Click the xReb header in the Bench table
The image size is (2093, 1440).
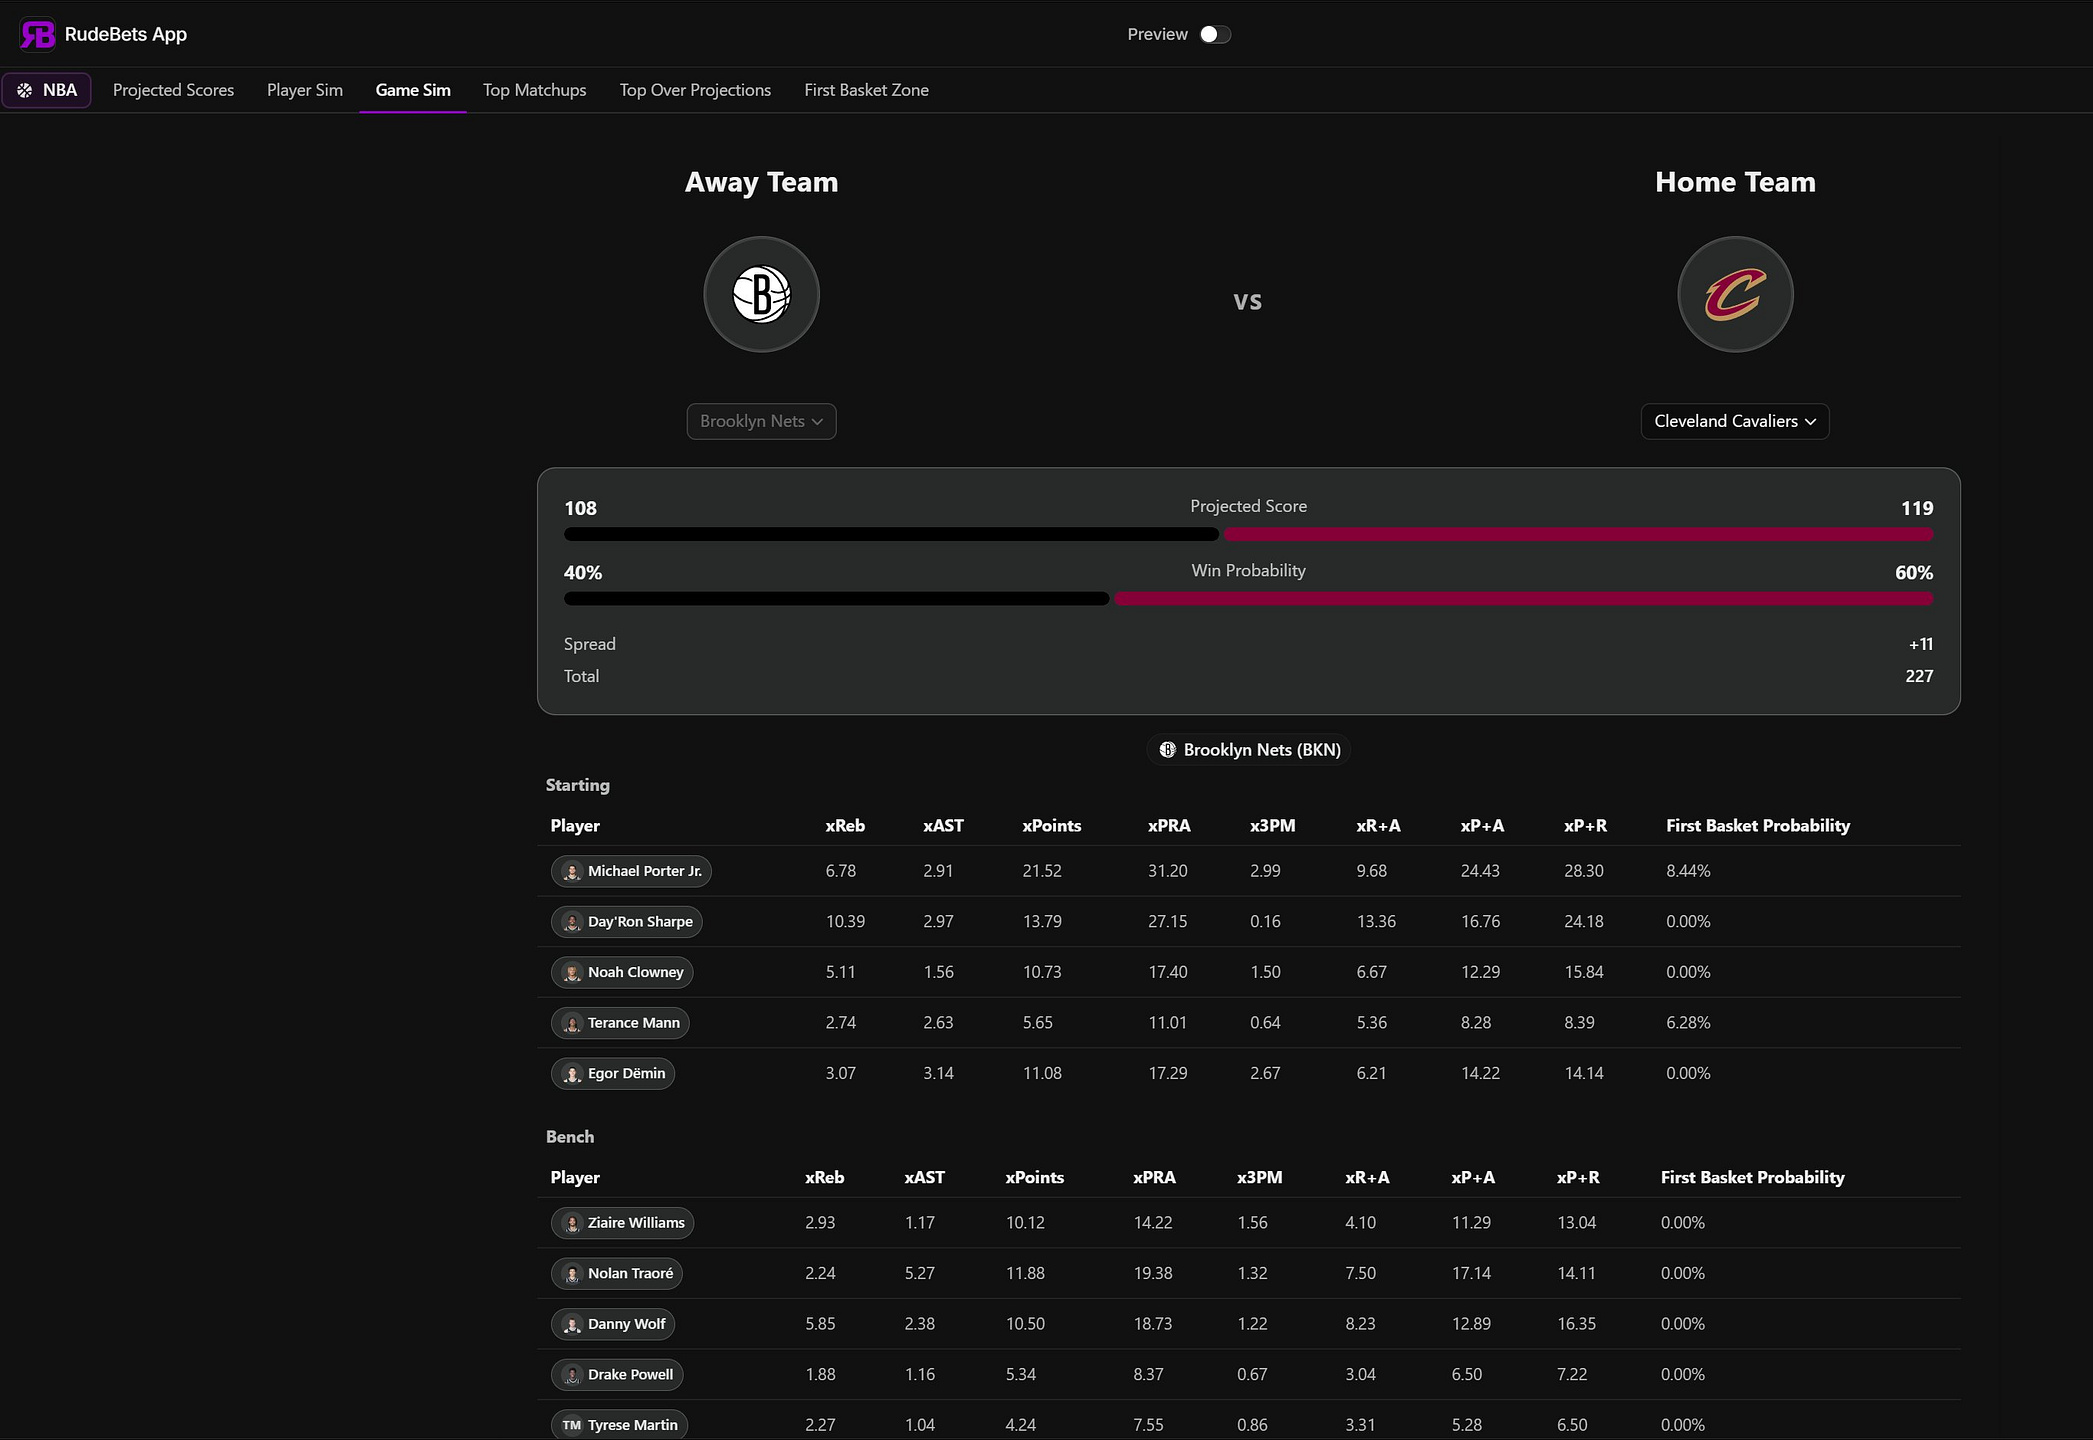825,1178
